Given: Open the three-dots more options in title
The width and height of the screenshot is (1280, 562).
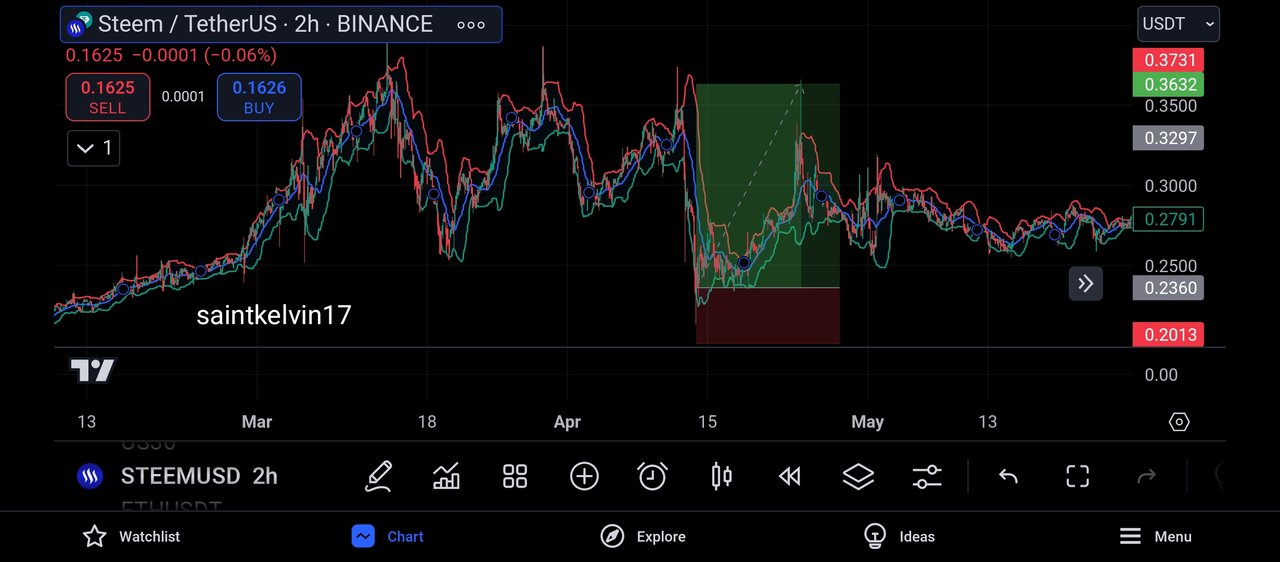Looking at the screenshot, I should pos(471,25).
